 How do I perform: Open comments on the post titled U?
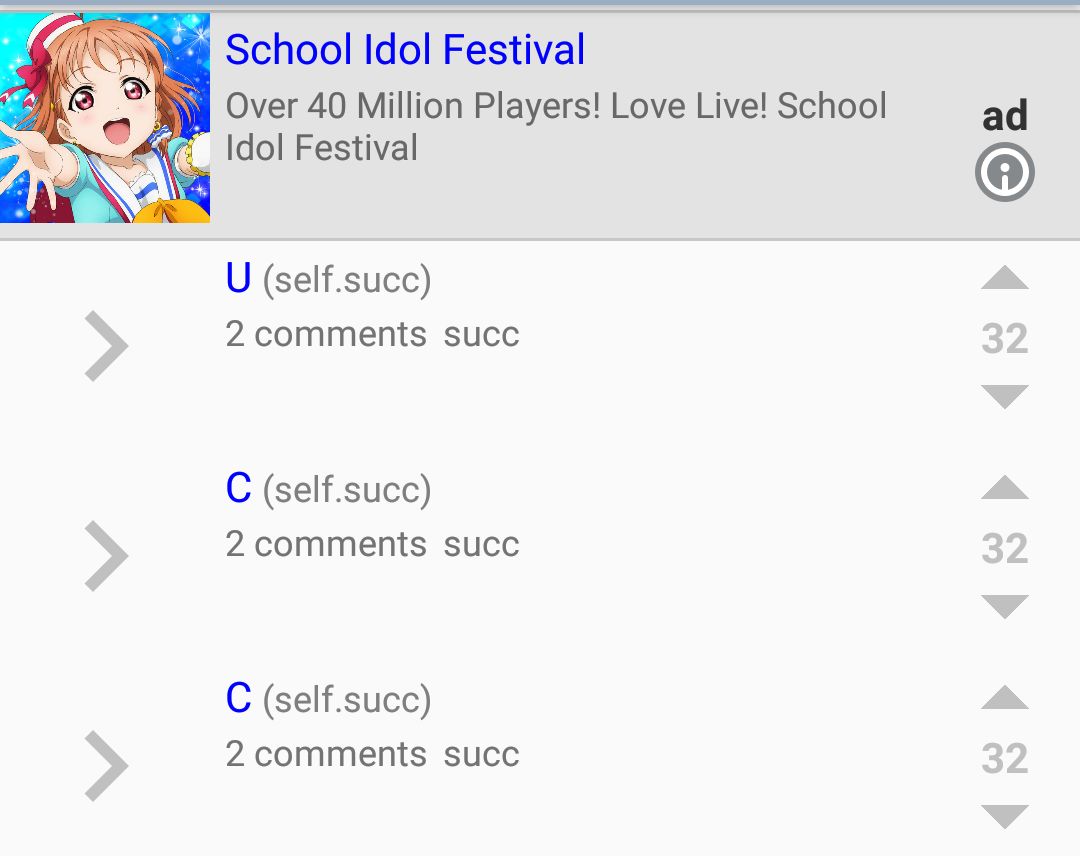click(326, 334)
